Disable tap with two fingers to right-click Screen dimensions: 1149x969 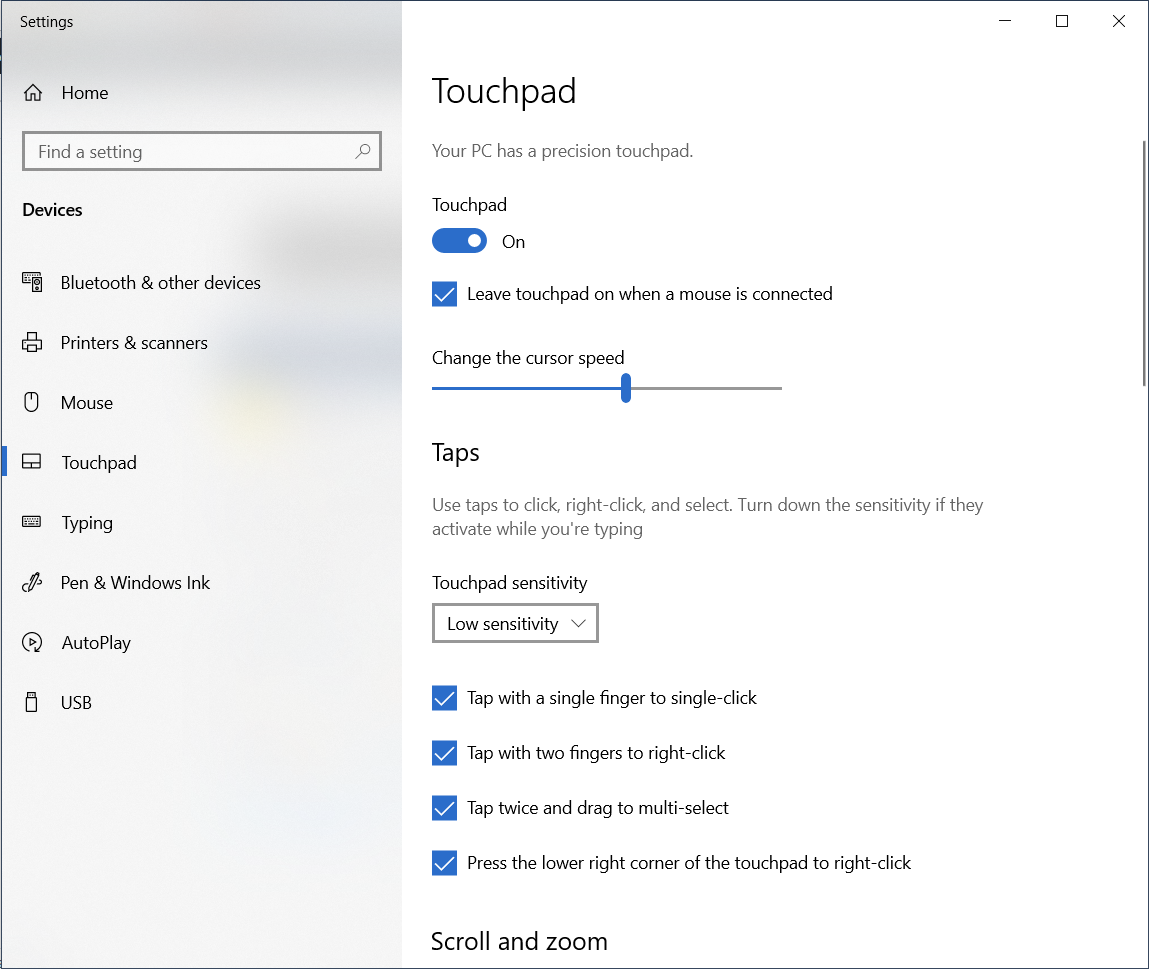click(445, 753)
